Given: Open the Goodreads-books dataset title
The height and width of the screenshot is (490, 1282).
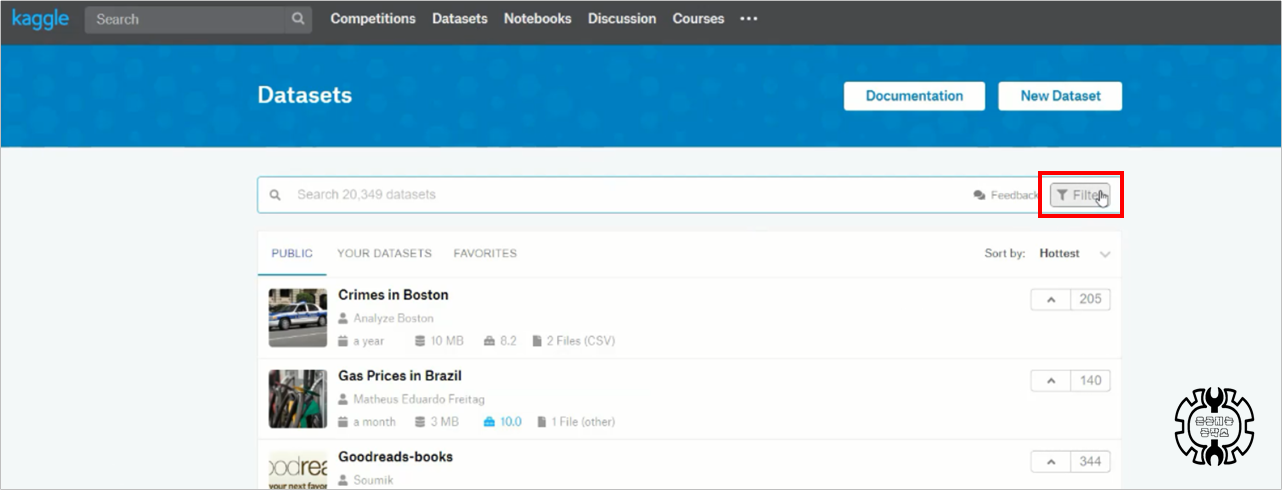Looking at the screenshot, I should (395, 457).
